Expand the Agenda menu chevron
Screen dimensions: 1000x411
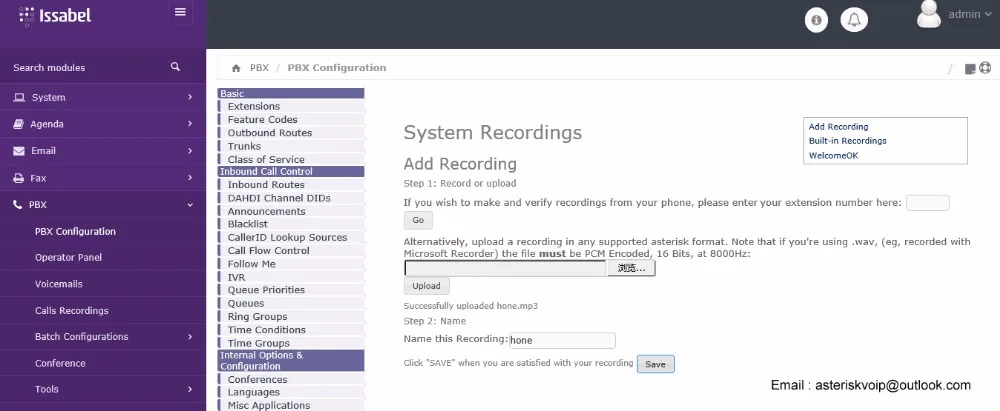pos(190,124)
